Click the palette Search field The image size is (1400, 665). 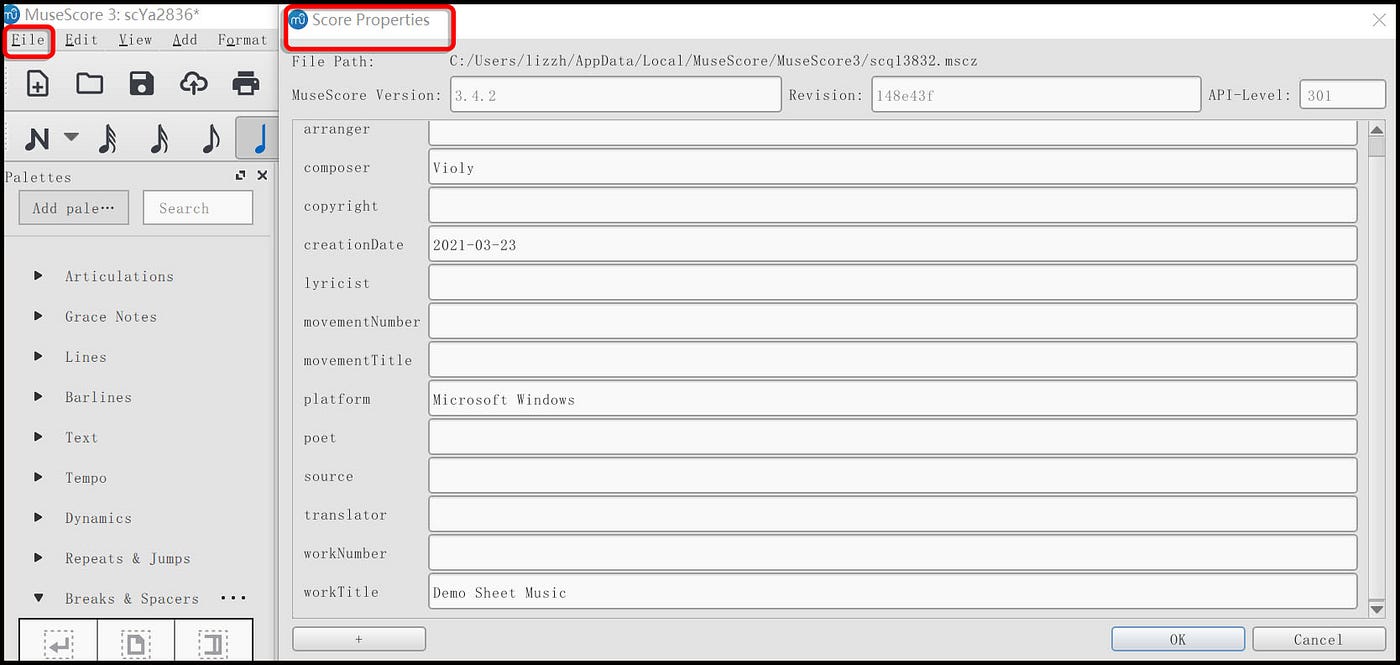pos(198,208)
